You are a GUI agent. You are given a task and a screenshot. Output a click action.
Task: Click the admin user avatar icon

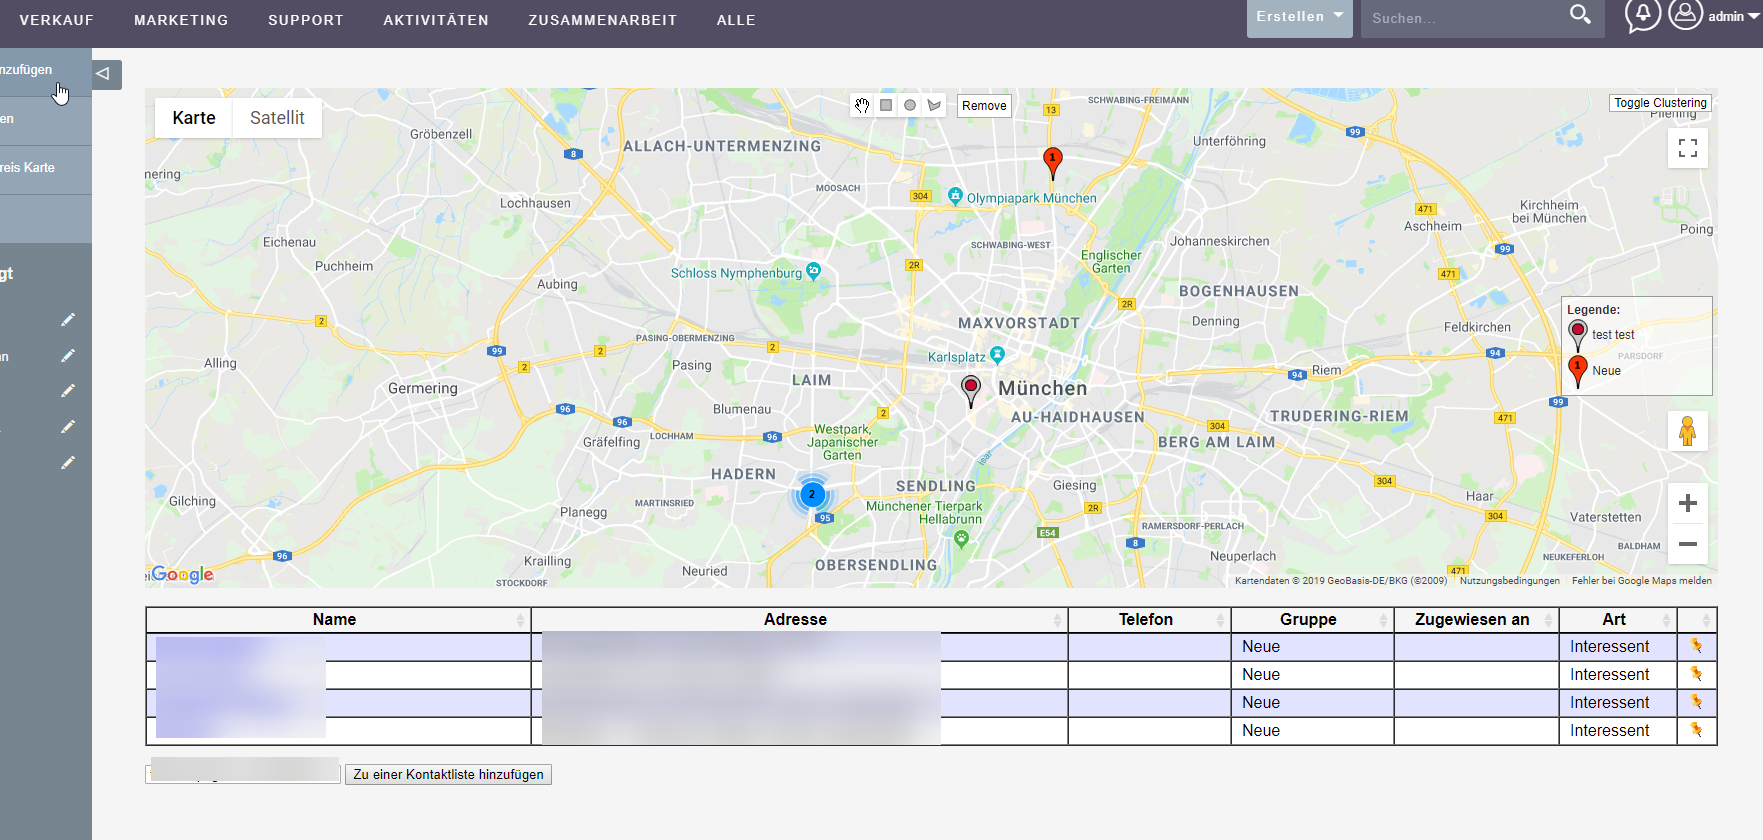[x=1685, y=14]
